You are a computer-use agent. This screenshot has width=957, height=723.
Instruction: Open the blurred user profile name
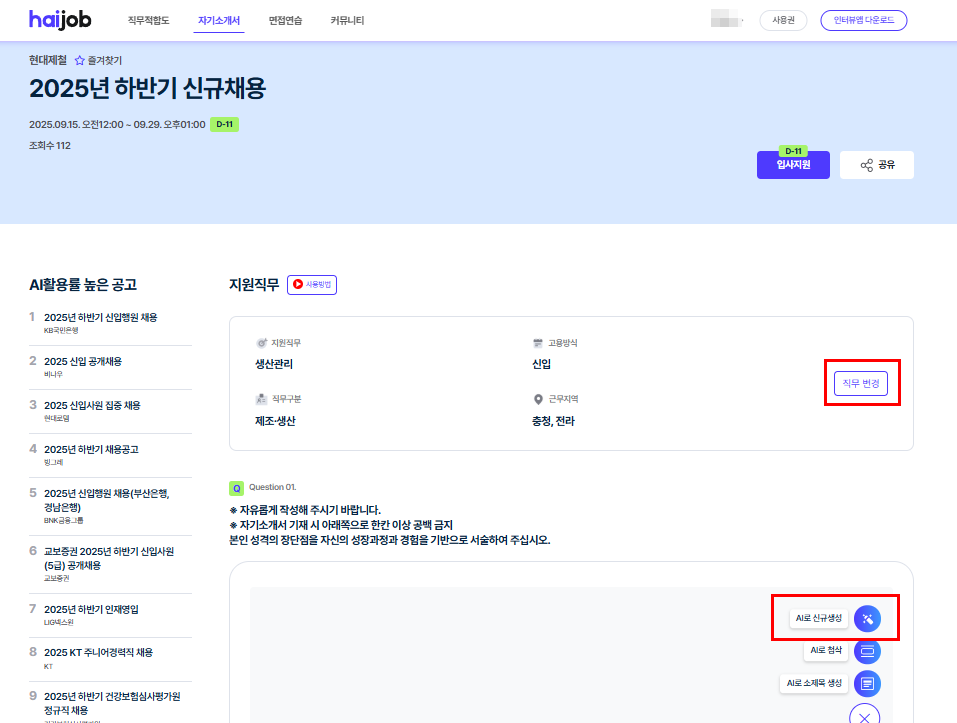pyautogui.click(x=726, y=20)
